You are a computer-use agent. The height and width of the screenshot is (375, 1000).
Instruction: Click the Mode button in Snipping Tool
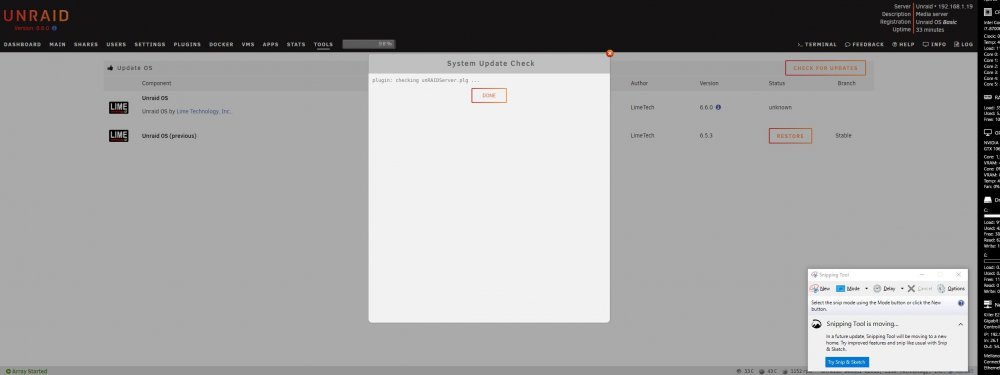[x=848, y=288]
